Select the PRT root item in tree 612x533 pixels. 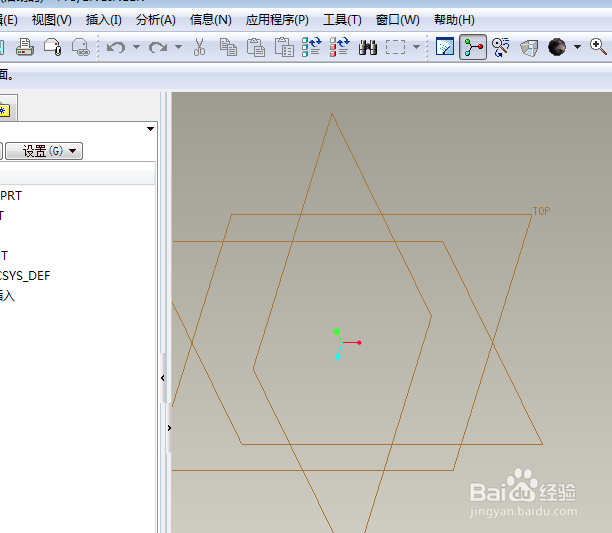(11, 195)
